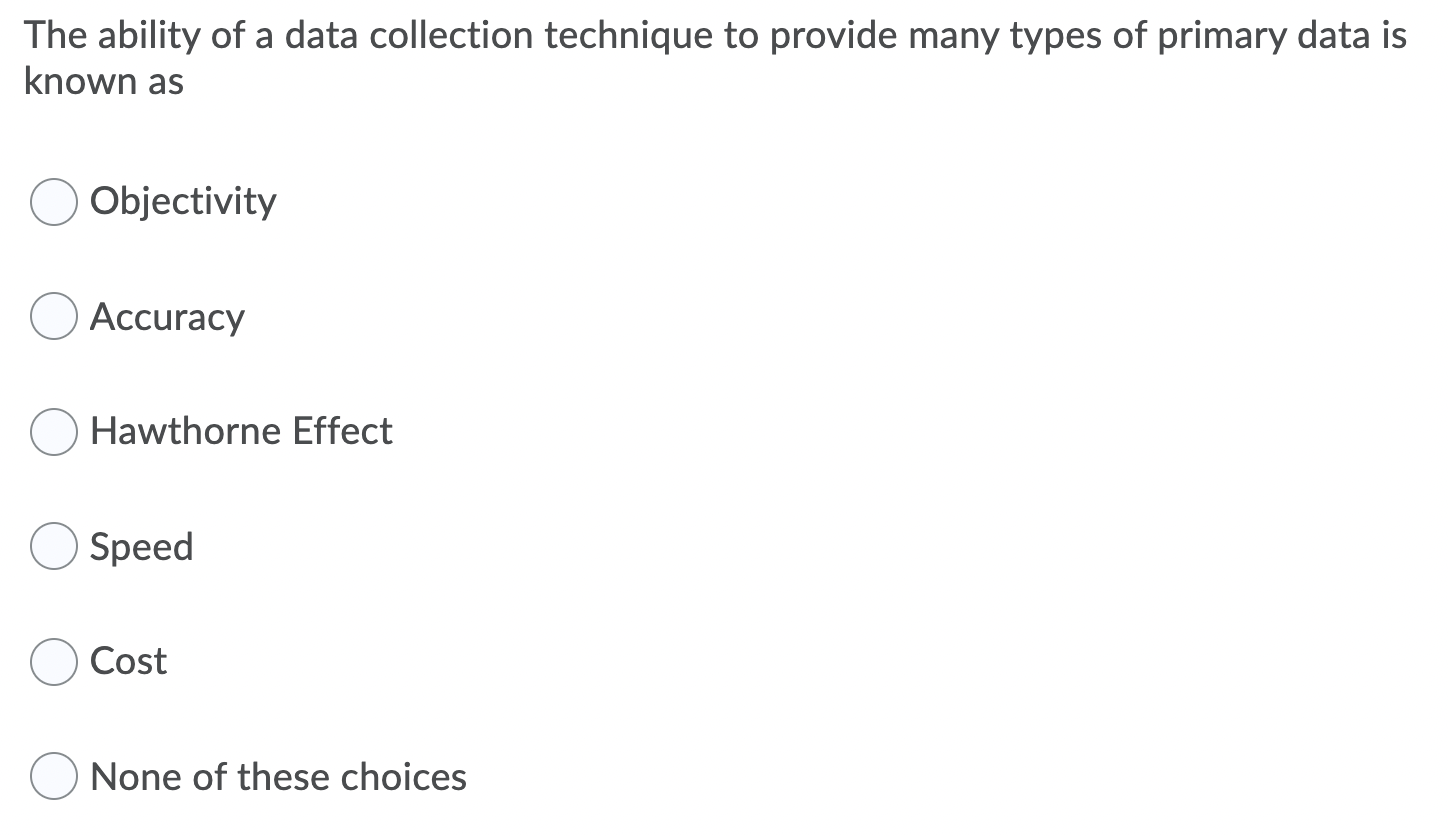1448x836 pixels.
Task: Click the empty circle beside Hawthorne Effect
Action: [53, 431]
